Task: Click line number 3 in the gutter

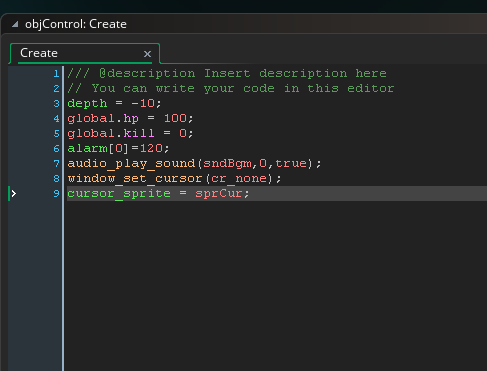Action: tap(57, 103)
